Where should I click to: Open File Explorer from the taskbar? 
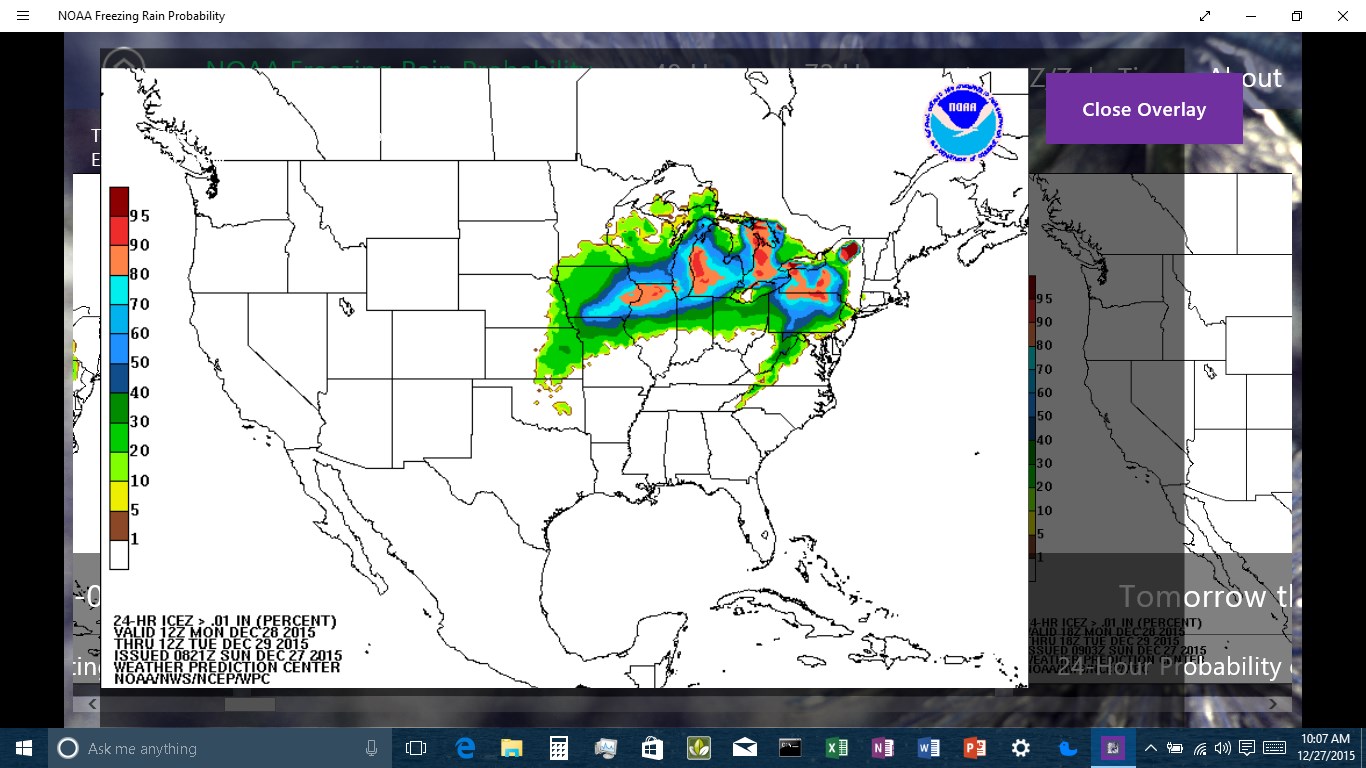click(x=511, y=748)
